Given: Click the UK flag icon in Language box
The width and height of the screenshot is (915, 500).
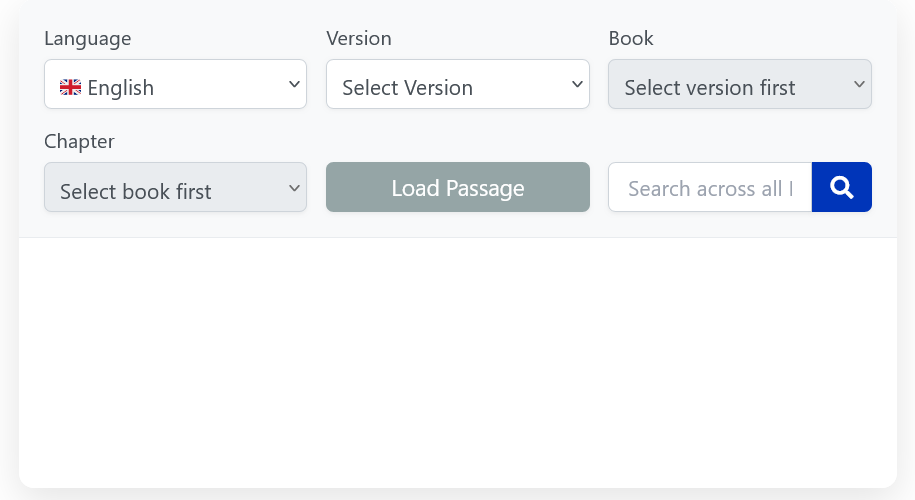Looking at the screenshot, I should coord(70,88).
